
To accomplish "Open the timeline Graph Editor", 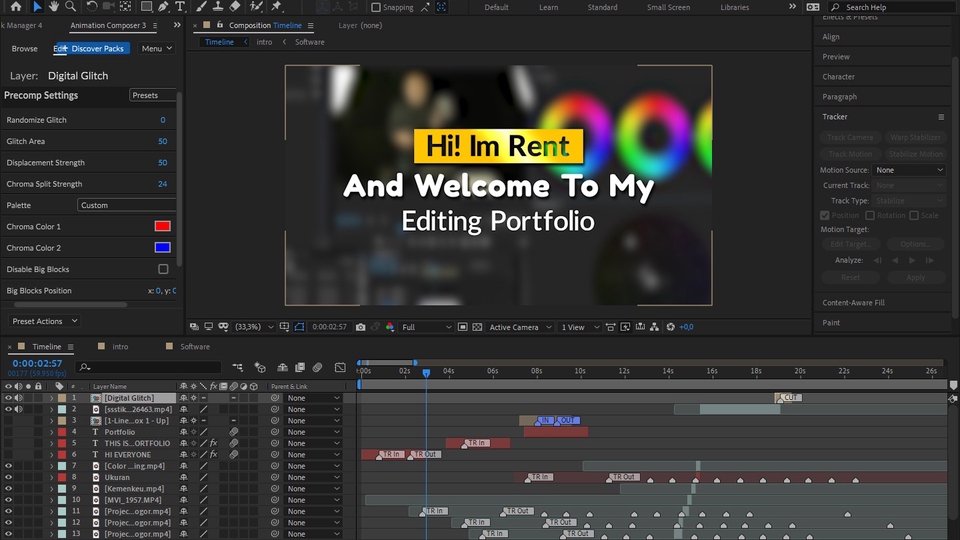I will coord(340,367).
